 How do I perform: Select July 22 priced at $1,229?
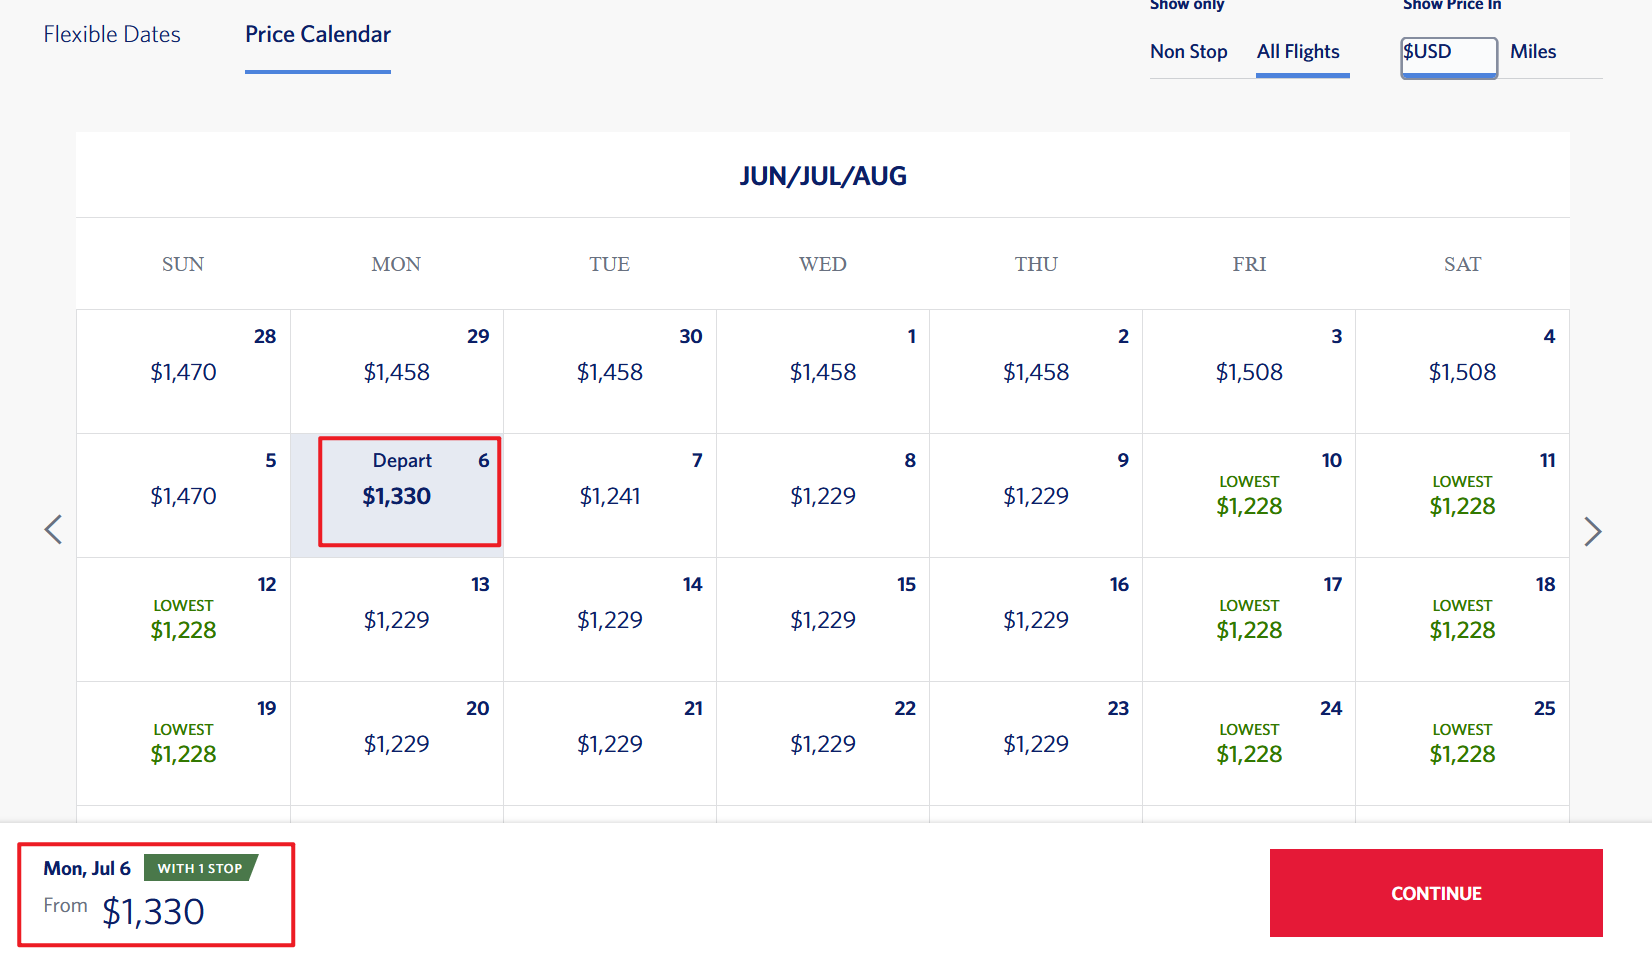point(823,743)
